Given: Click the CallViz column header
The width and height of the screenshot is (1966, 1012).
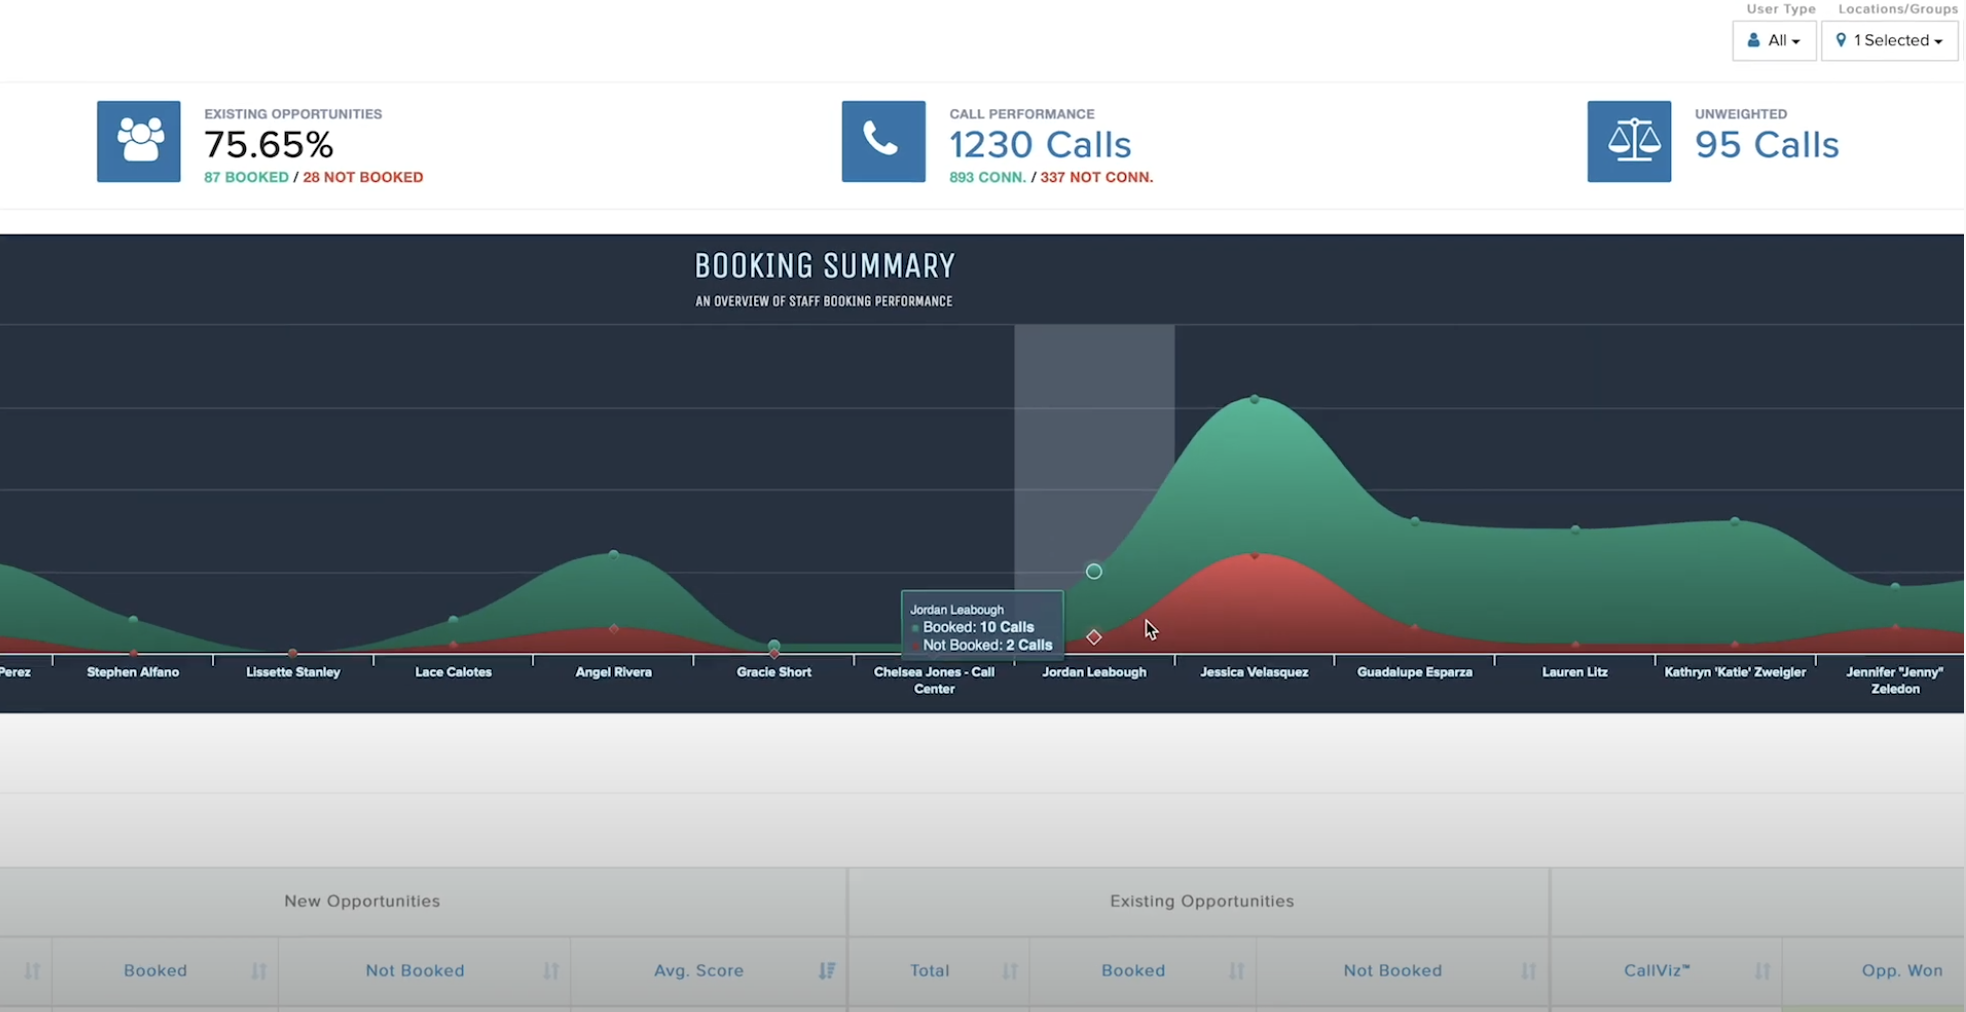Looking at the screenshot, I should [1657, 970].
